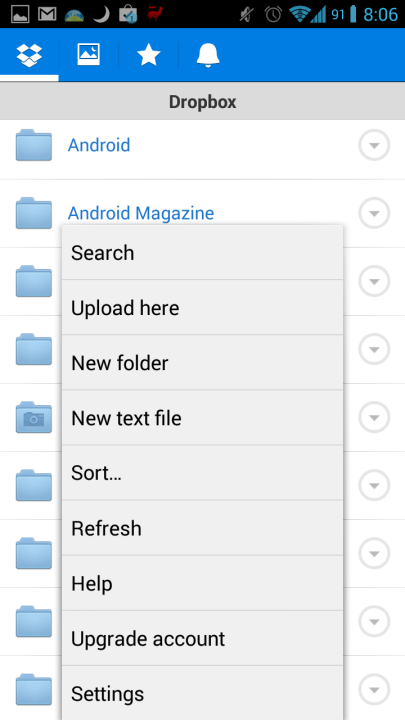The width and height of the screenshot is (405, 720).
Task: Create a New folder from menu
Action: pos(202,362)
